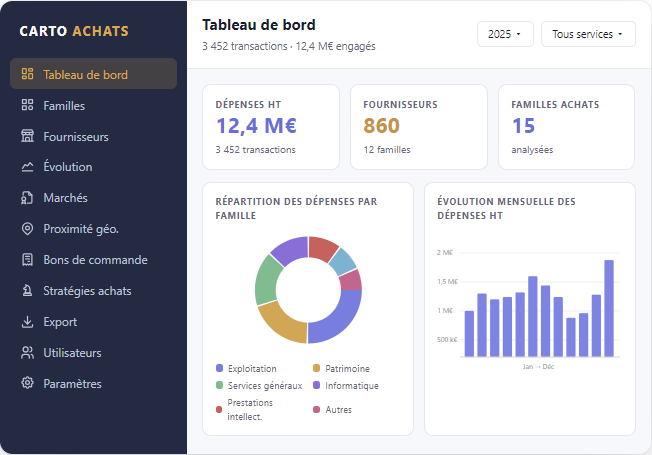Open the Utilisateurs section

coord(94,352)
